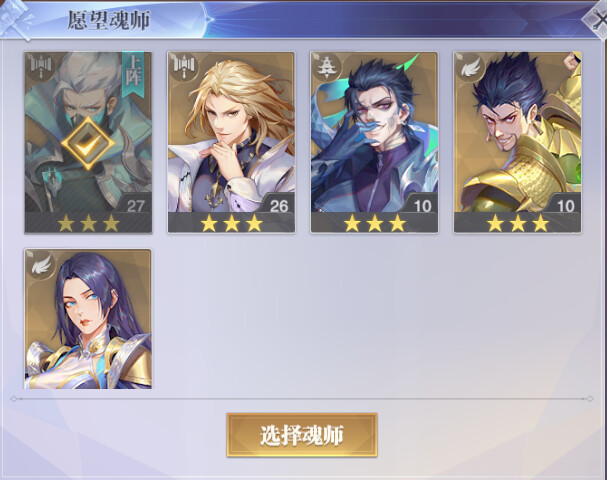Select the purple-haired woman soul master card
The width and height of the screenshot is (607, 480).
[88, 319]
